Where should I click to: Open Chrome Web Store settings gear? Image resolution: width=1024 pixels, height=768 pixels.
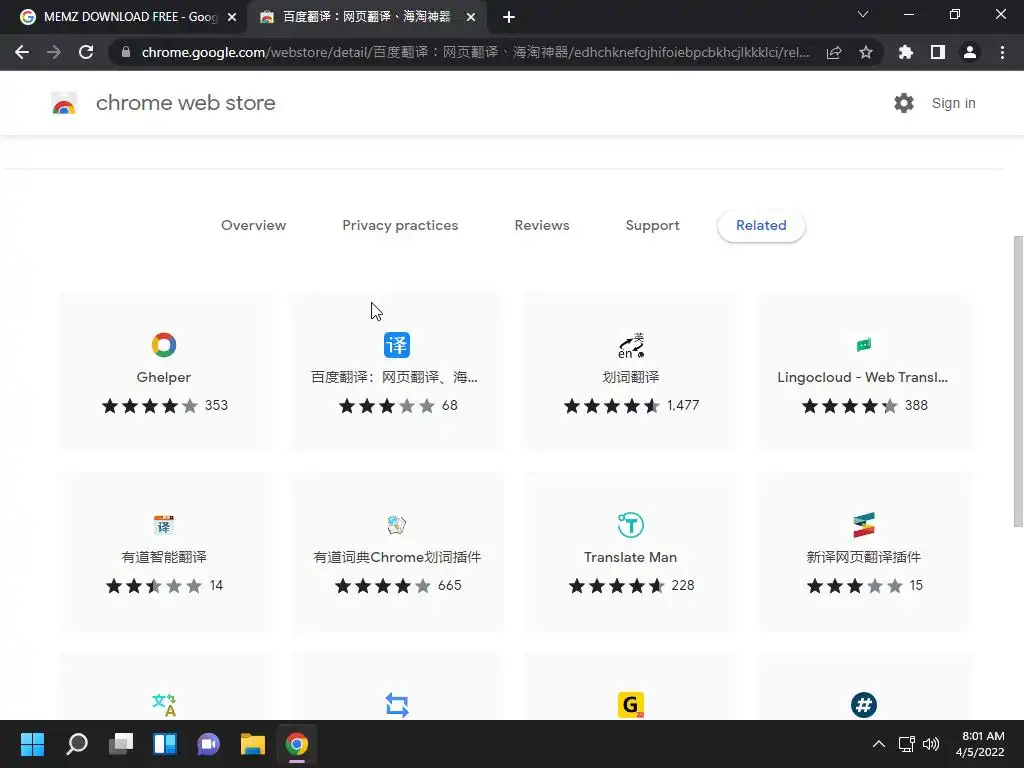904,103
